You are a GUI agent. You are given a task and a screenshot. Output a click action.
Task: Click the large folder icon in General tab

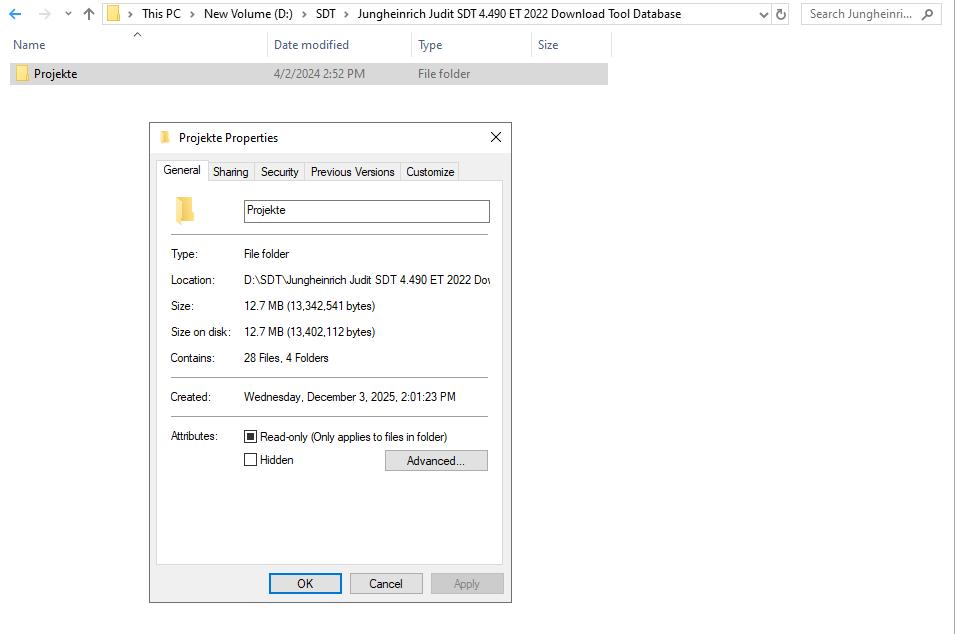(185, 211)
